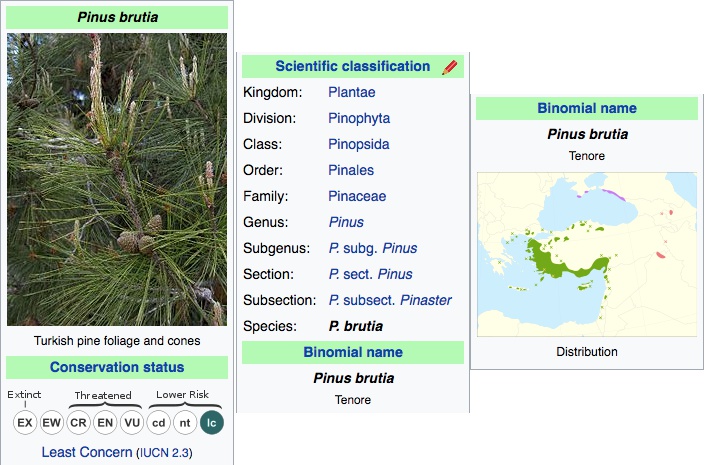The image size is (705, 465).
Task: Open the Least Concern link
Action: coord(87,452)
